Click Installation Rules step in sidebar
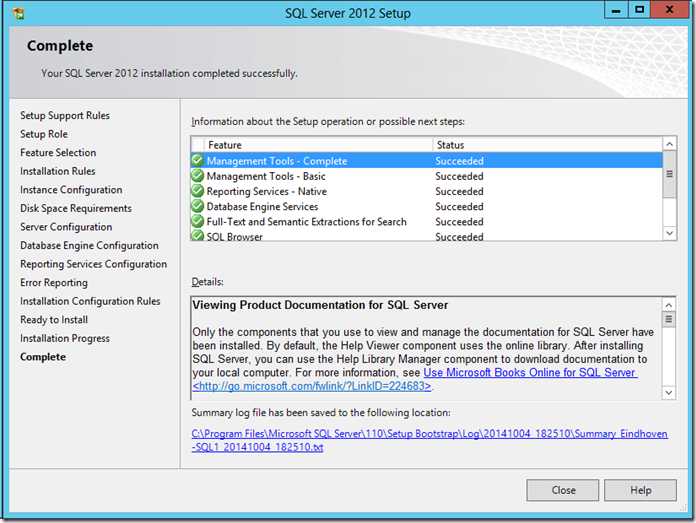696x523 pixels. [58, 171]
